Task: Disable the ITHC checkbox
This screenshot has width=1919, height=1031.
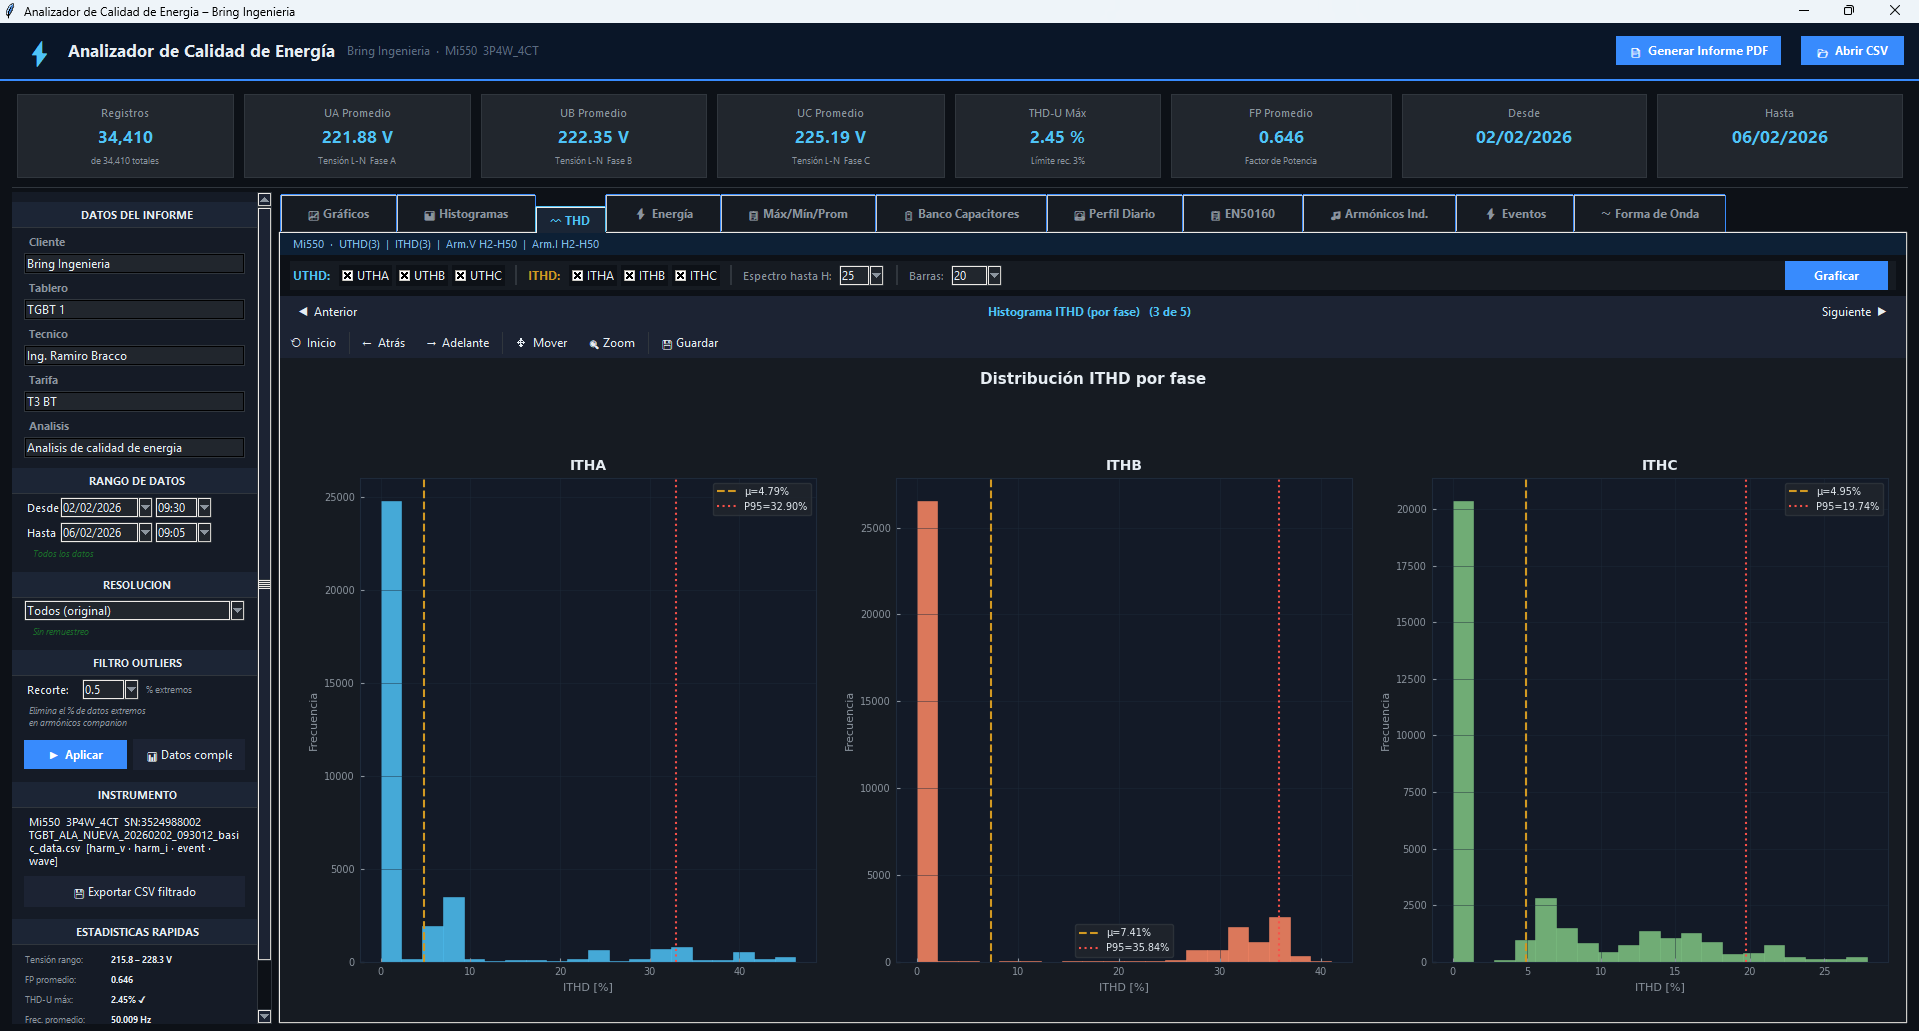Action: coord(681,276)
